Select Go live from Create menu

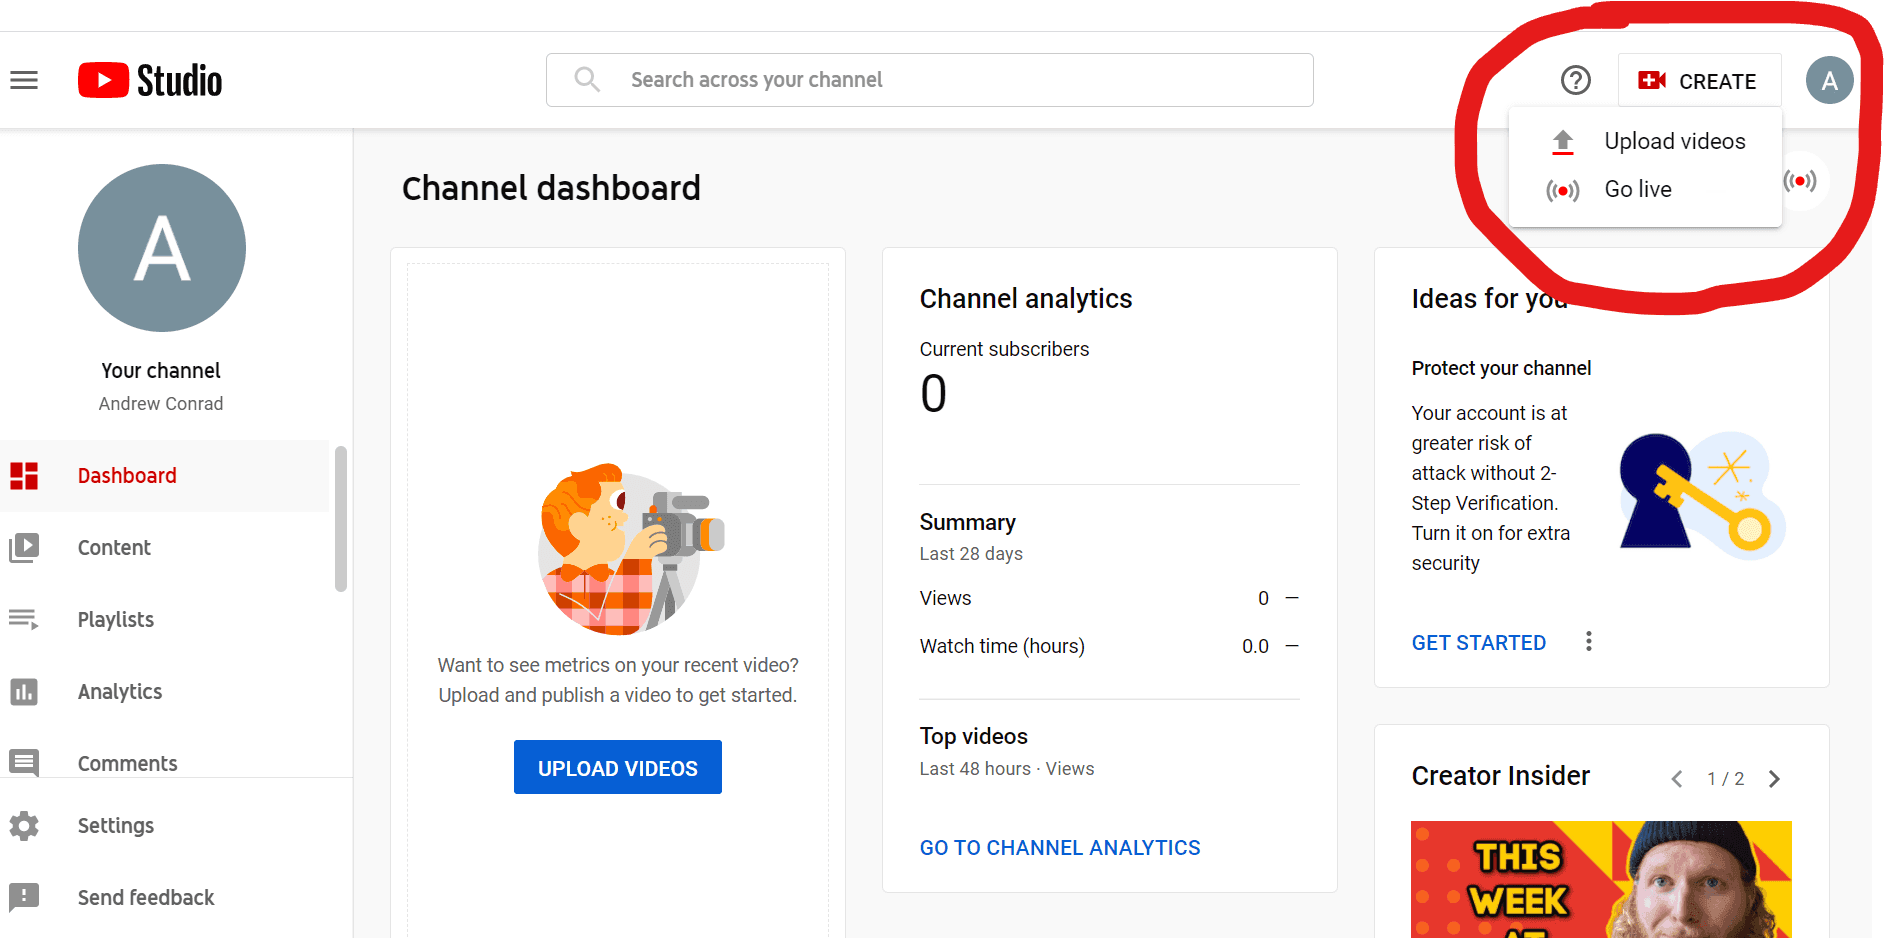[1637, 190]
